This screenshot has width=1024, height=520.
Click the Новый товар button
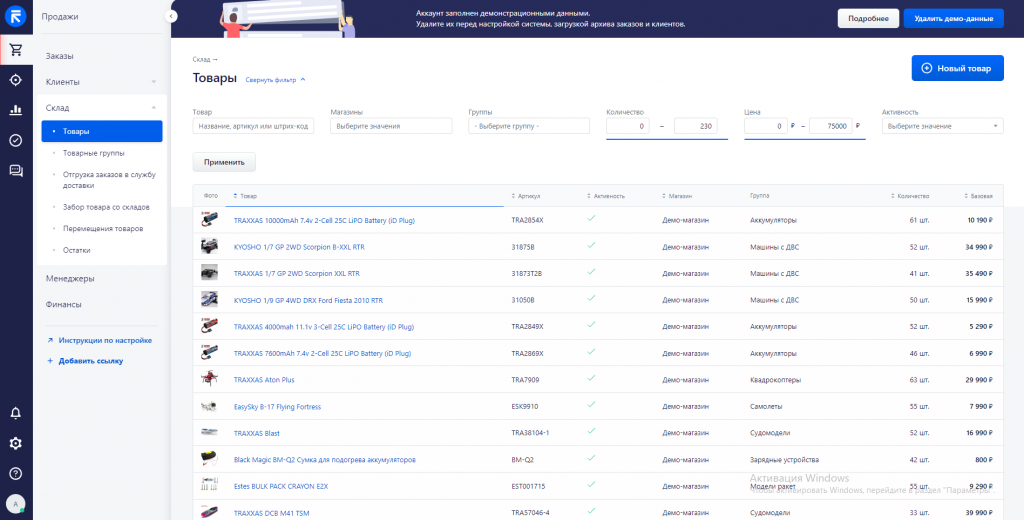pyautogui.click(x=957, y=68)
